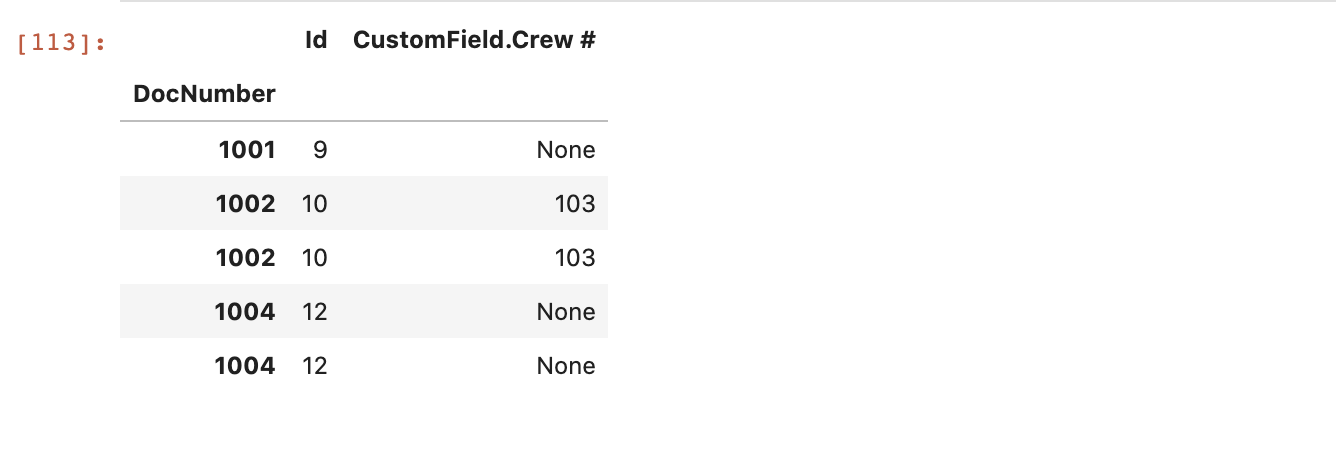Select the last 1004 DocNumber cell
1336x450 pixels.
tap(245, 366)
